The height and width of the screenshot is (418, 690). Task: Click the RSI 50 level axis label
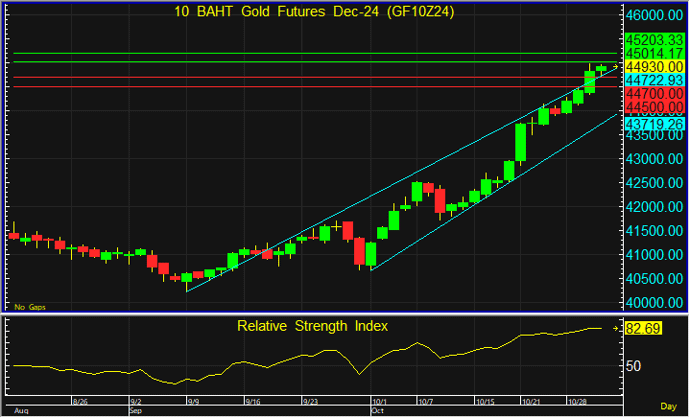[634, 366]
